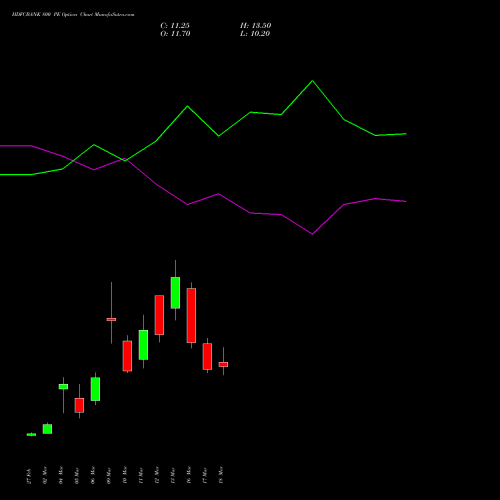Click the green candlestick for 02 Mar
Viewport: 500px width, 500px height.
coord(47,429)
